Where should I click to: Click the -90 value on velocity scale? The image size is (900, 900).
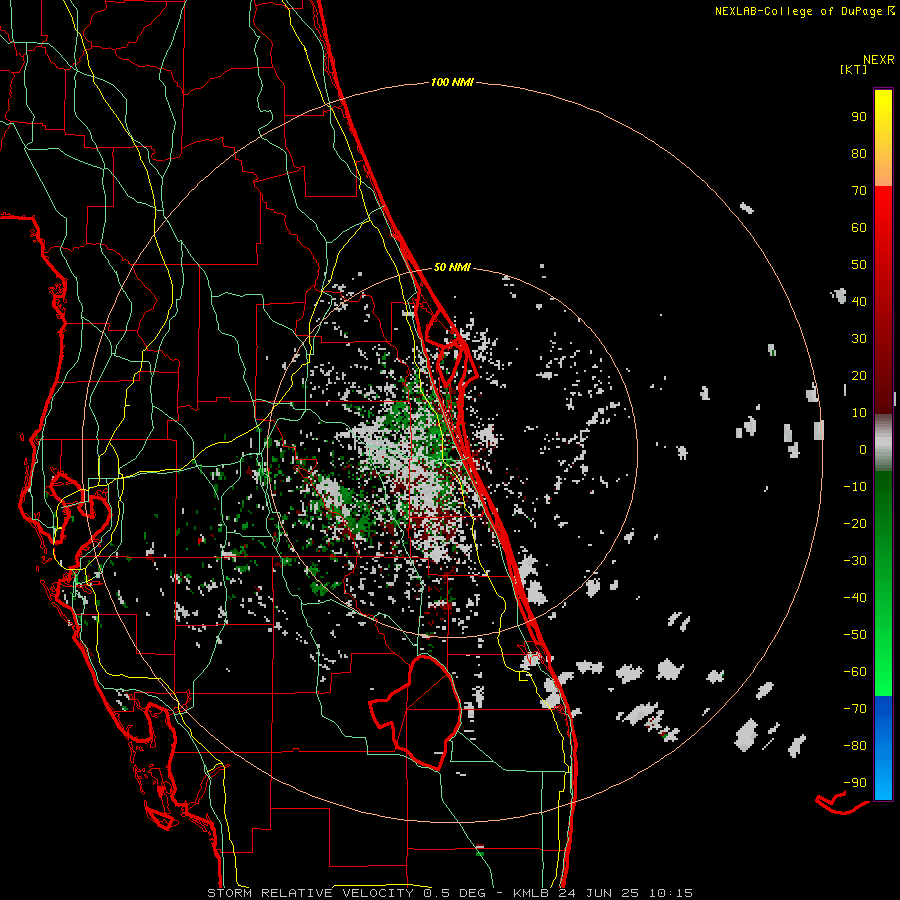pos(855,783)
